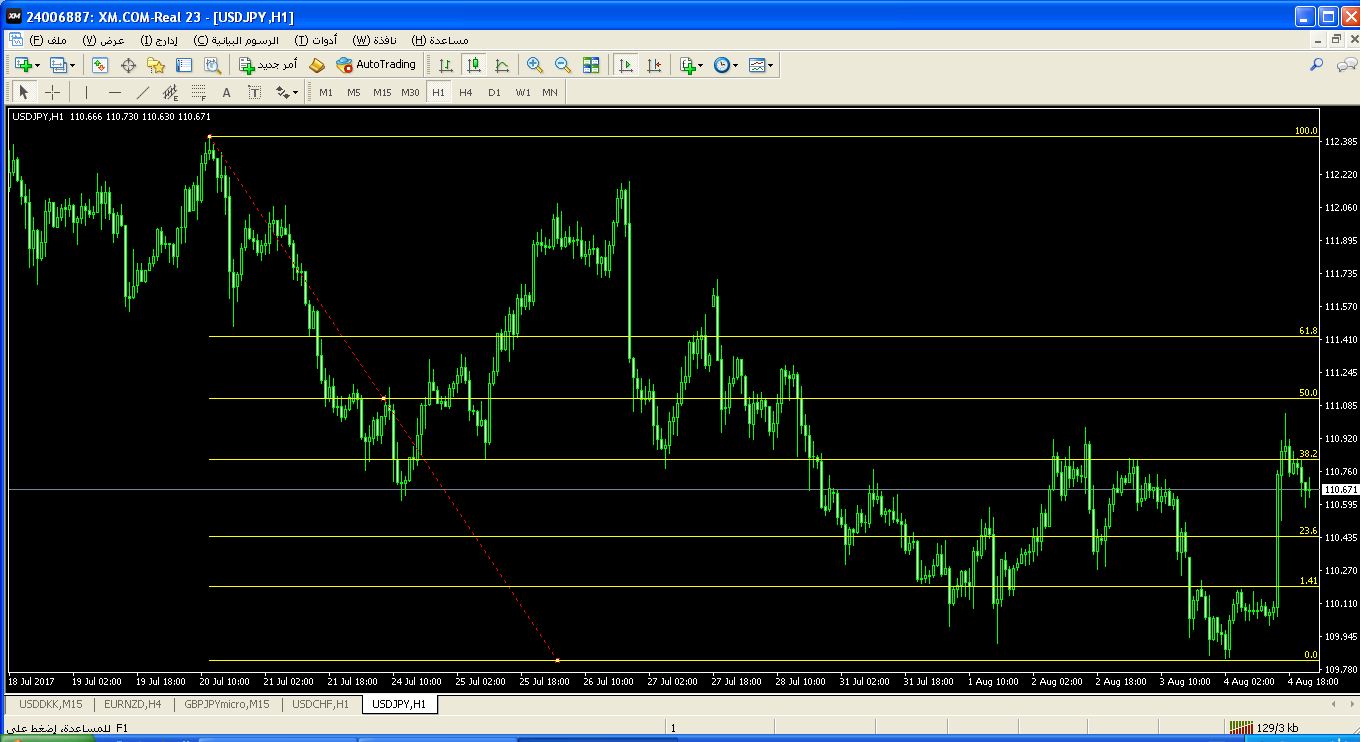
Task: Select the Text Label tool
Action: (255, 92)
